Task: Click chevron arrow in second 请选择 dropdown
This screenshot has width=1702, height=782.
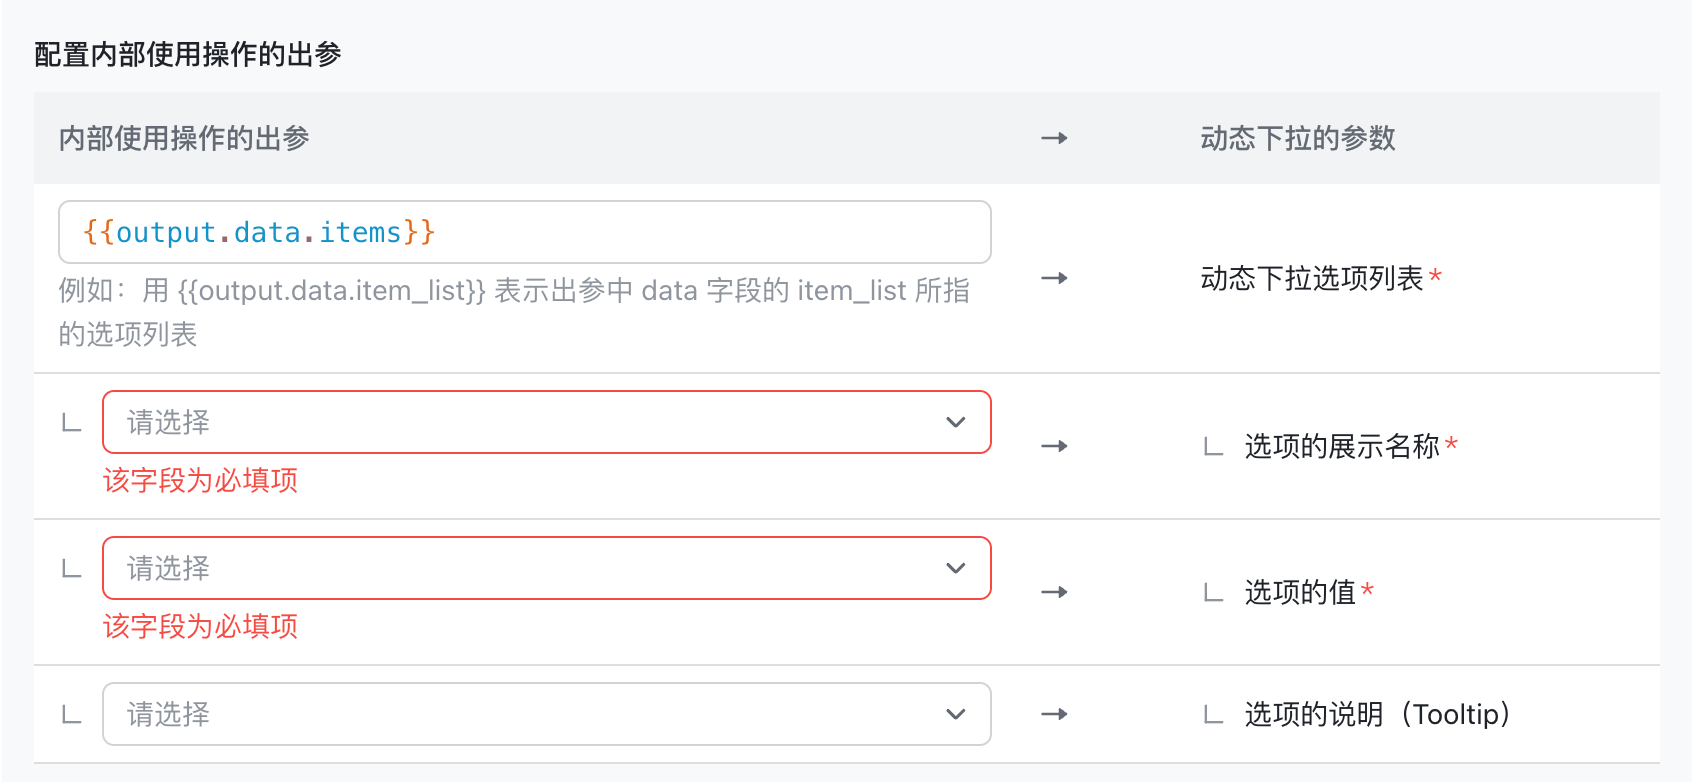Action: pos(956,568)
